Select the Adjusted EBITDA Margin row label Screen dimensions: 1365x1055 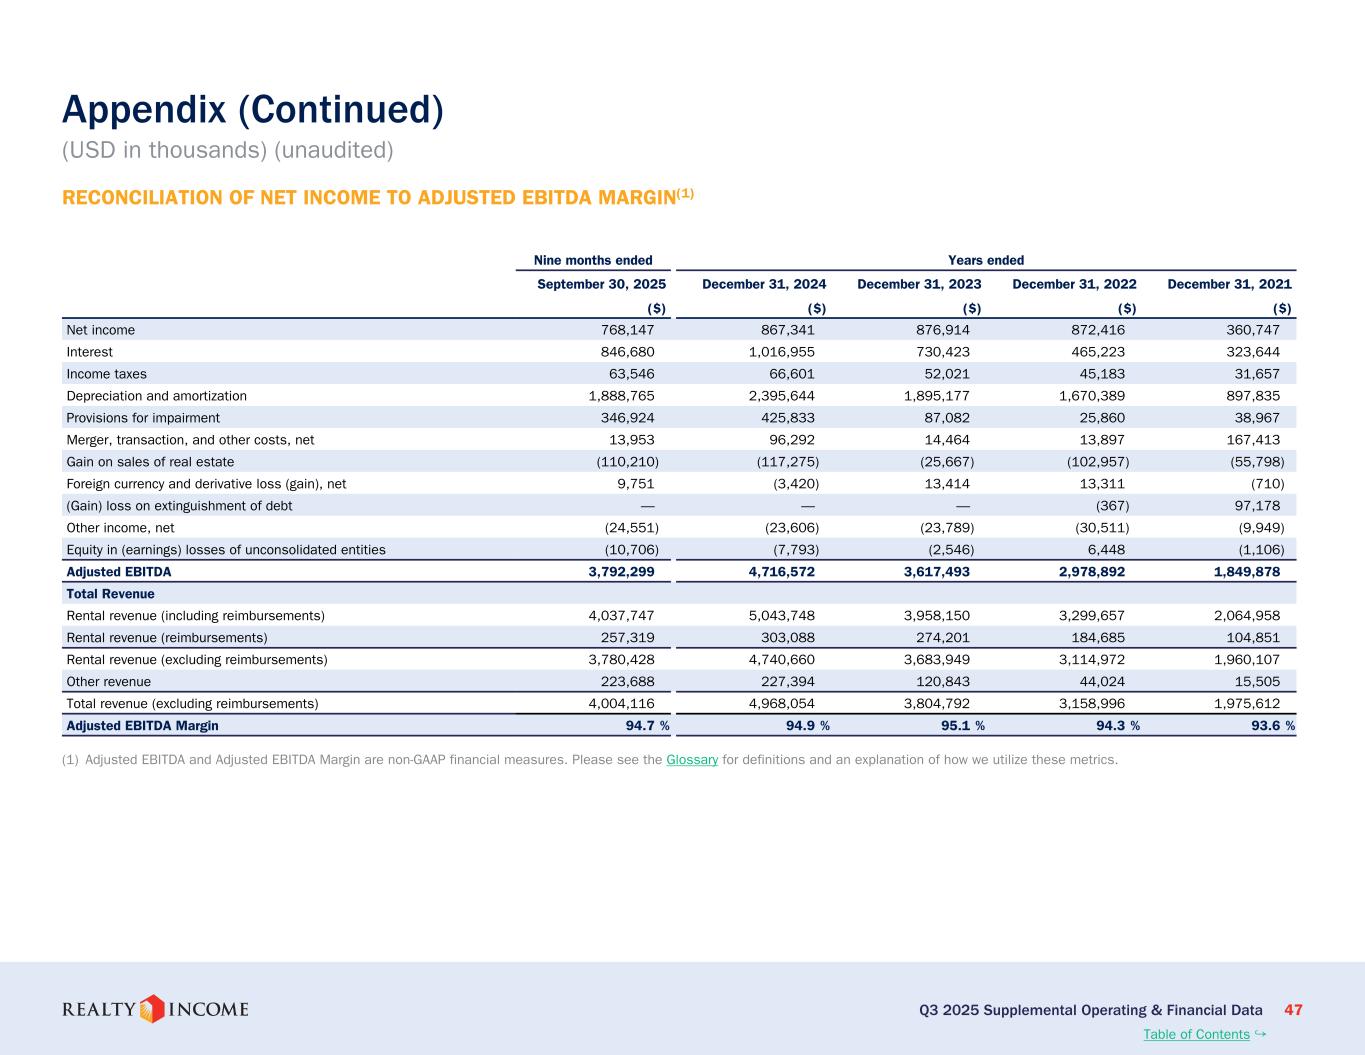point(142,726)
